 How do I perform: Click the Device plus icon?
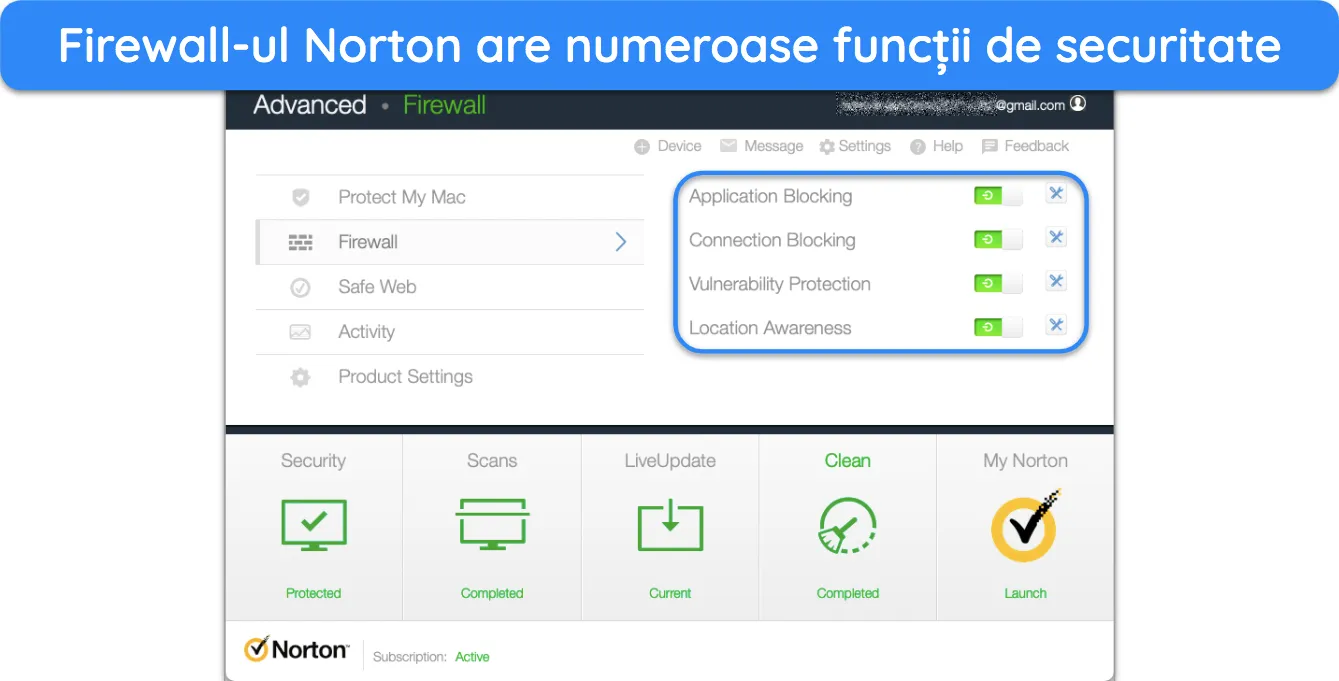click(642, 147)
